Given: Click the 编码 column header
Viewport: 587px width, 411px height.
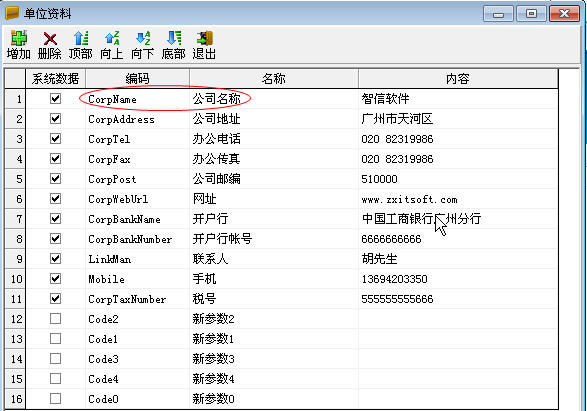Looking at the screenshot, I should [x=137, y=78].
